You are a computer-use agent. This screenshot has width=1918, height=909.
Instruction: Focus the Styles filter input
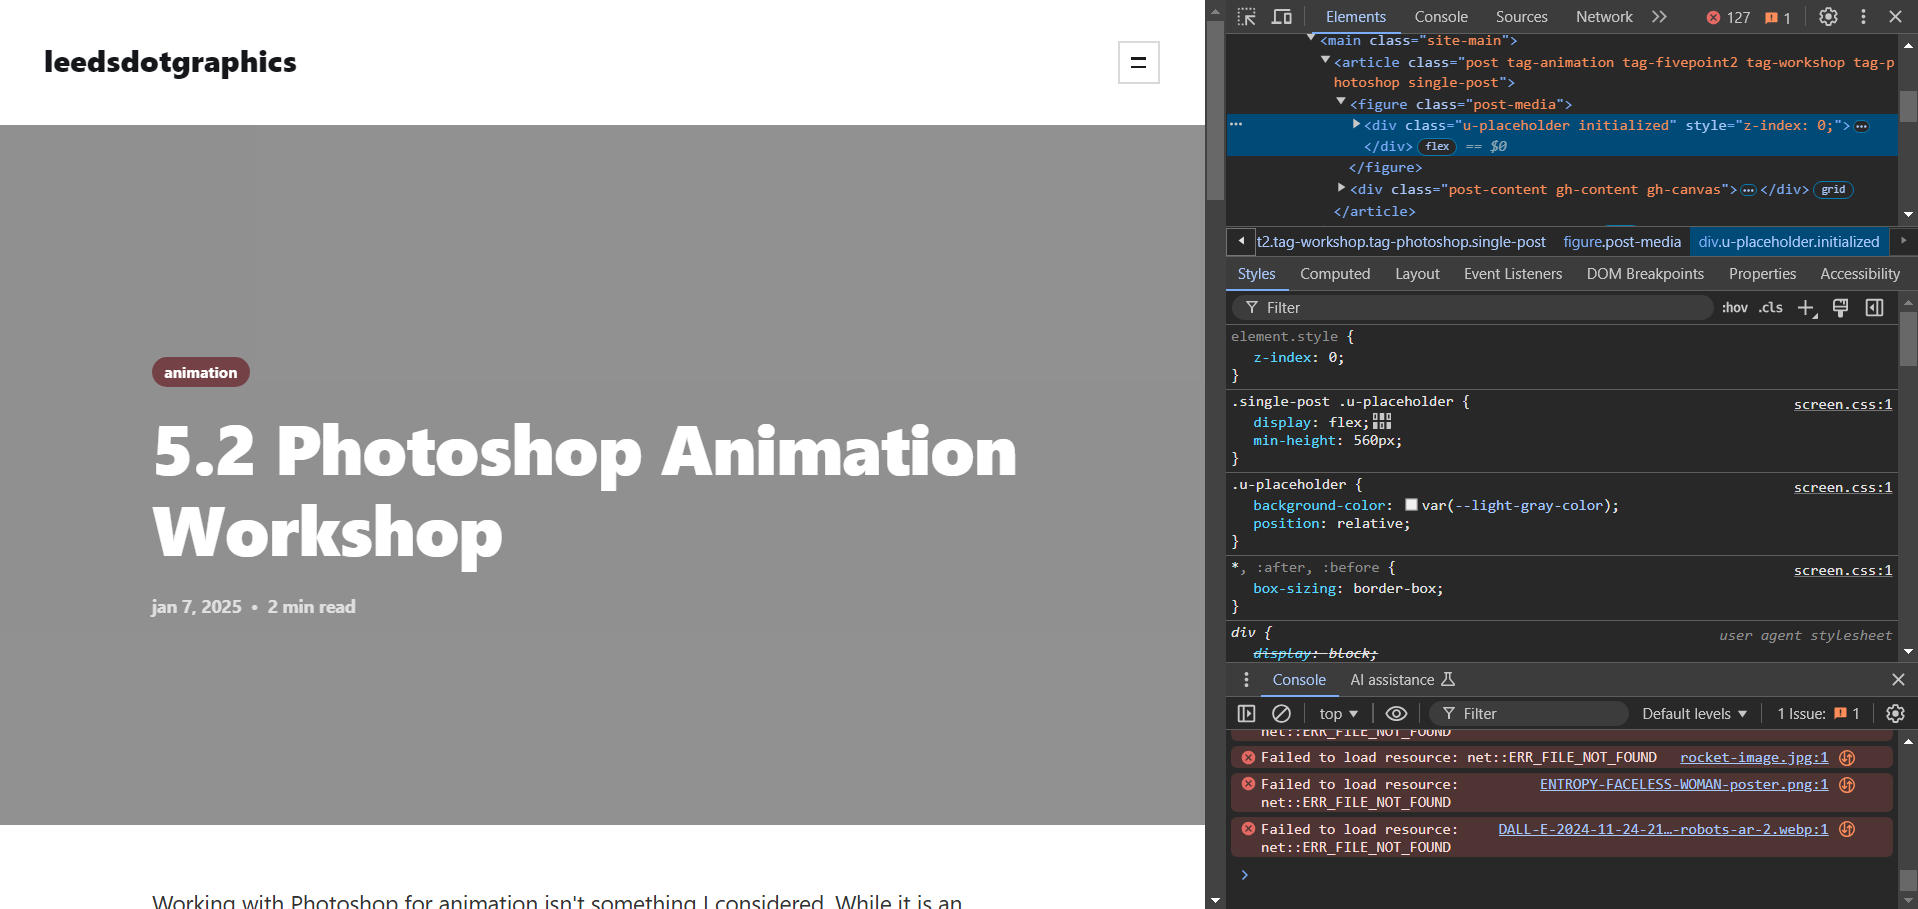[x=1472, y=308]
